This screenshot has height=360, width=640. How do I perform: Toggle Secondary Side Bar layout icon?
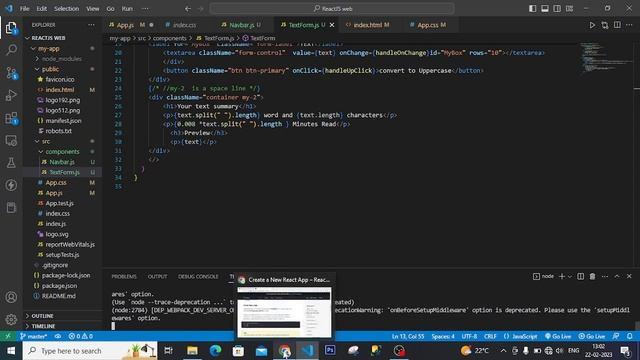point(557,9)
